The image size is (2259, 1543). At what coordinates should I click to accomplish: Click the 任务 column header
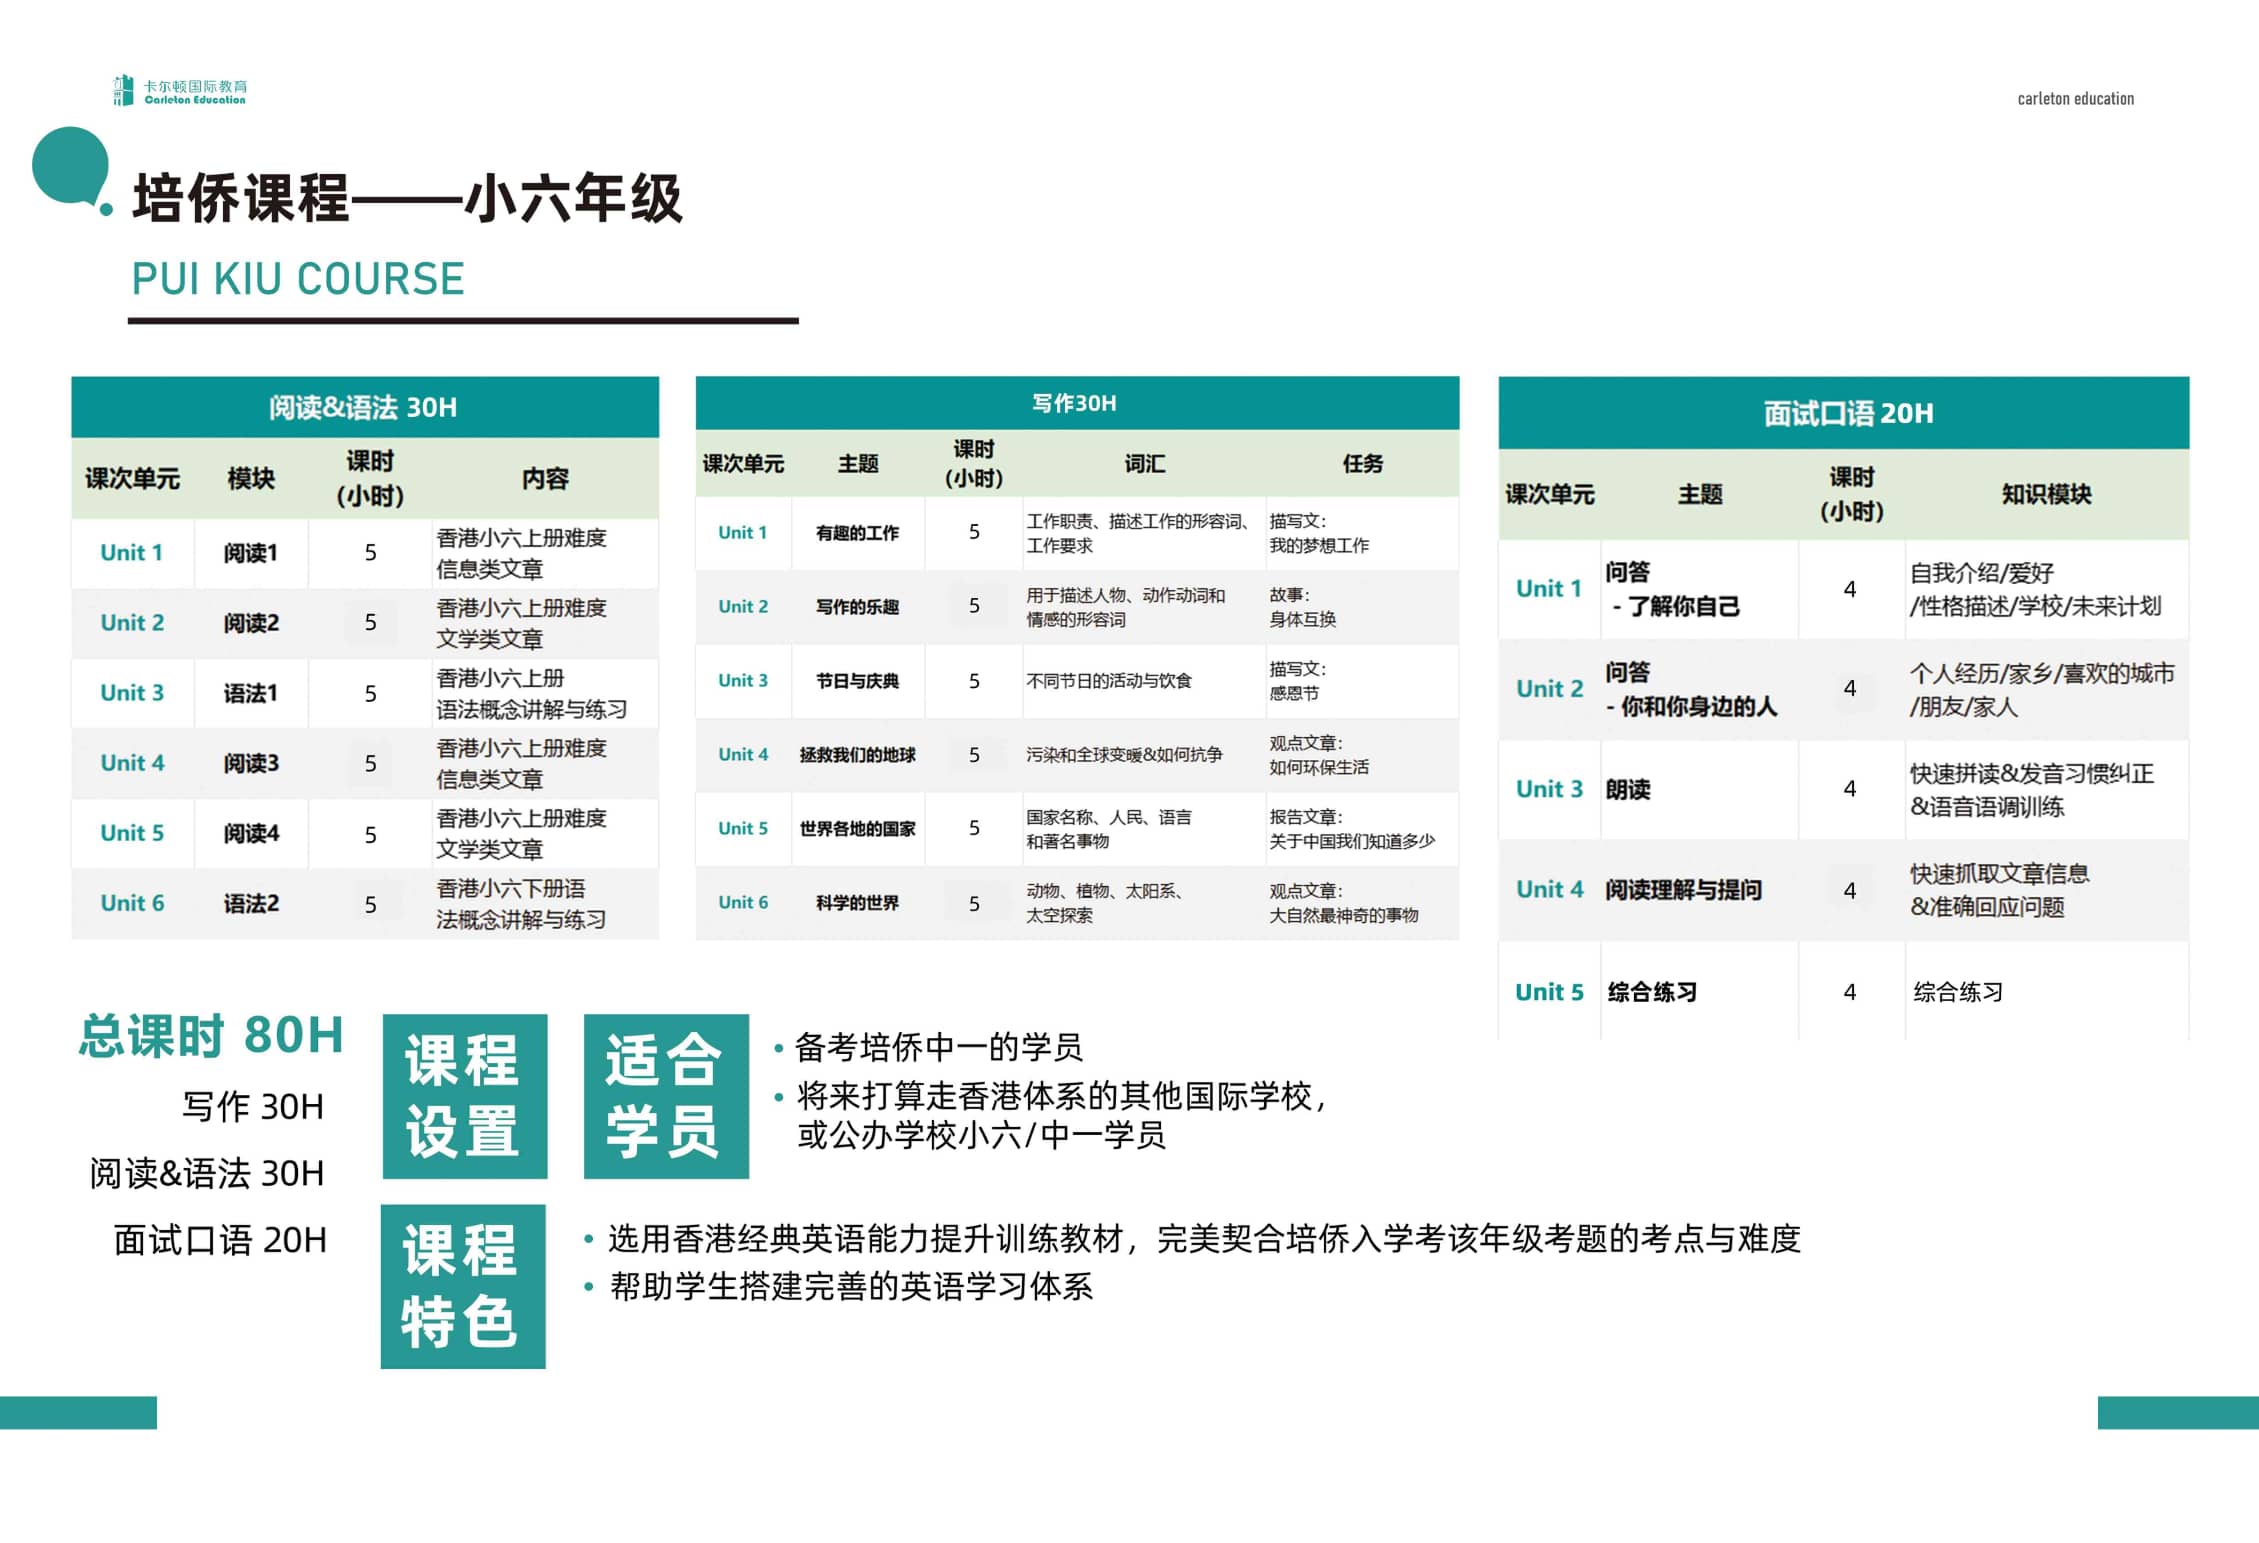(1362, 463)
